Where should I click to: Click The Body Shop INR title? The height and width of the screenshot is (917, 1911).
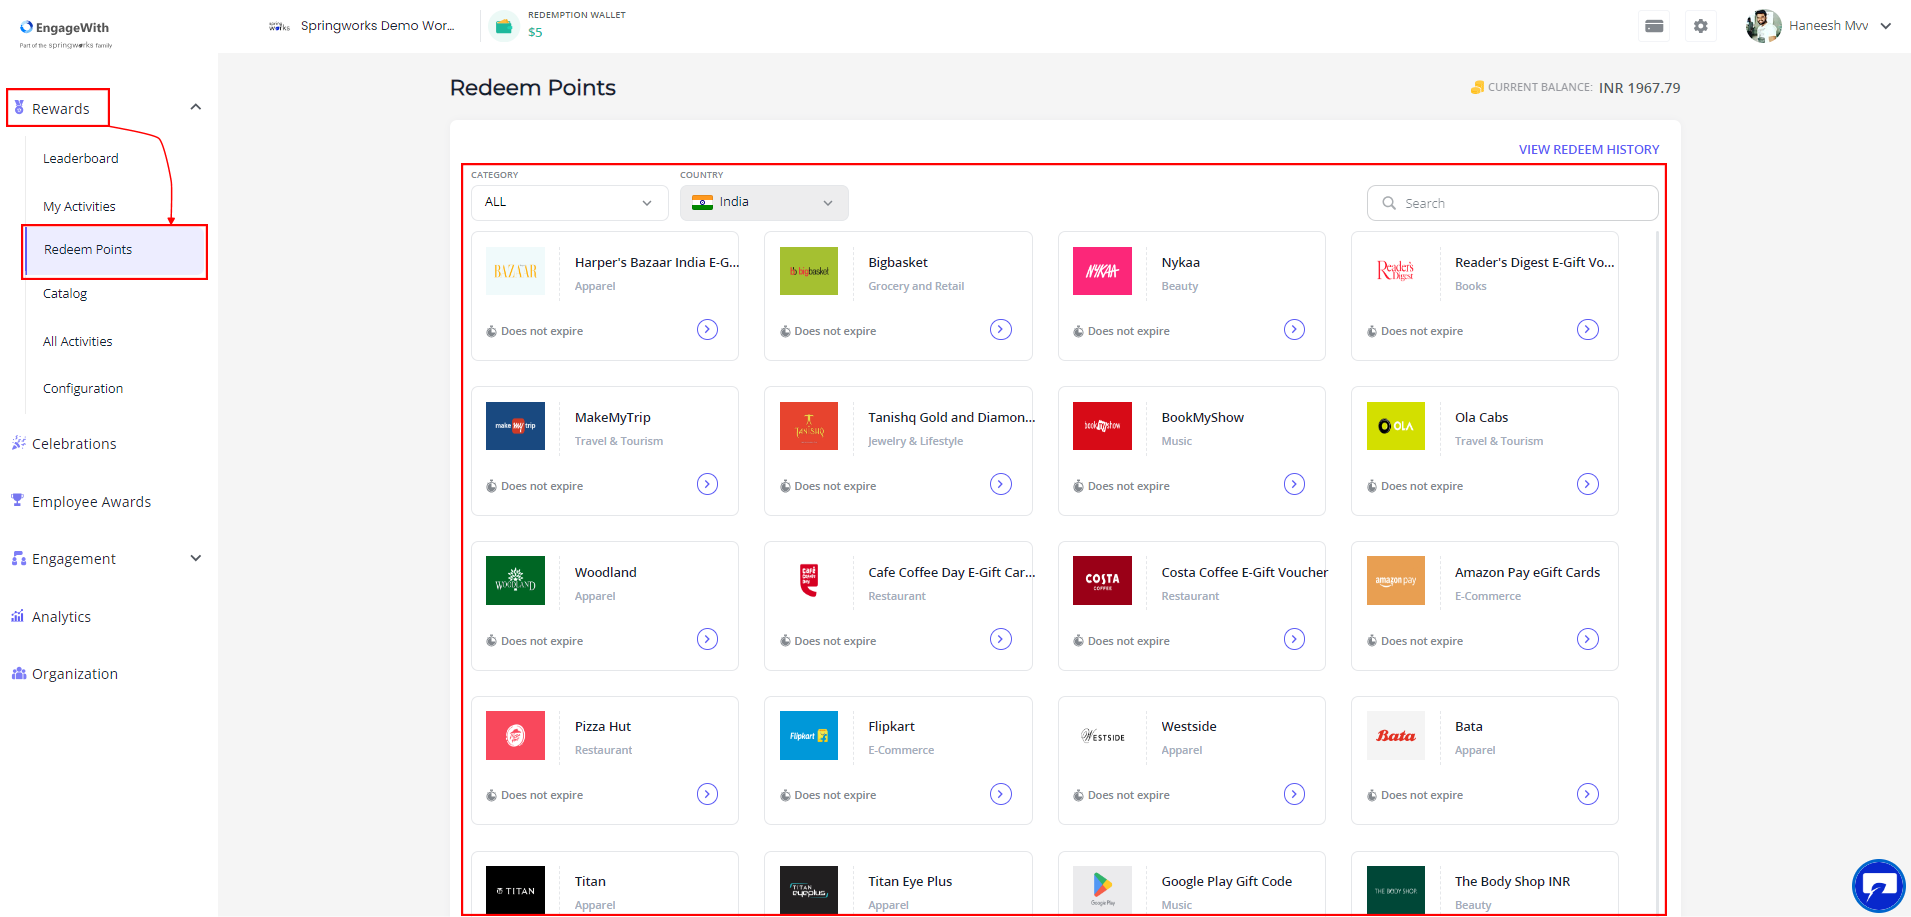1512,881
